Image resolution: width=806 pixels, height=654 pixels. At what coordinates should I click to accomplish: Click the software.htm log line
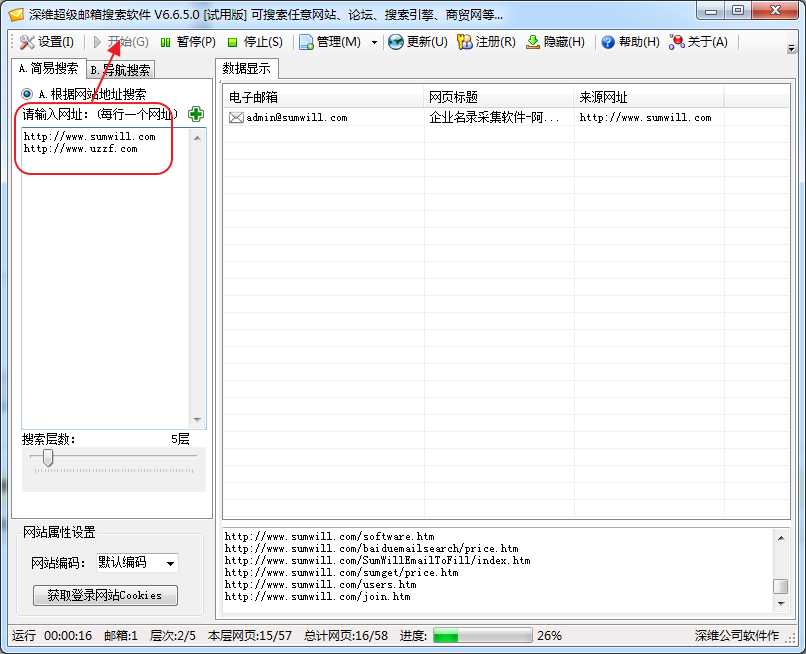point(329,536)
